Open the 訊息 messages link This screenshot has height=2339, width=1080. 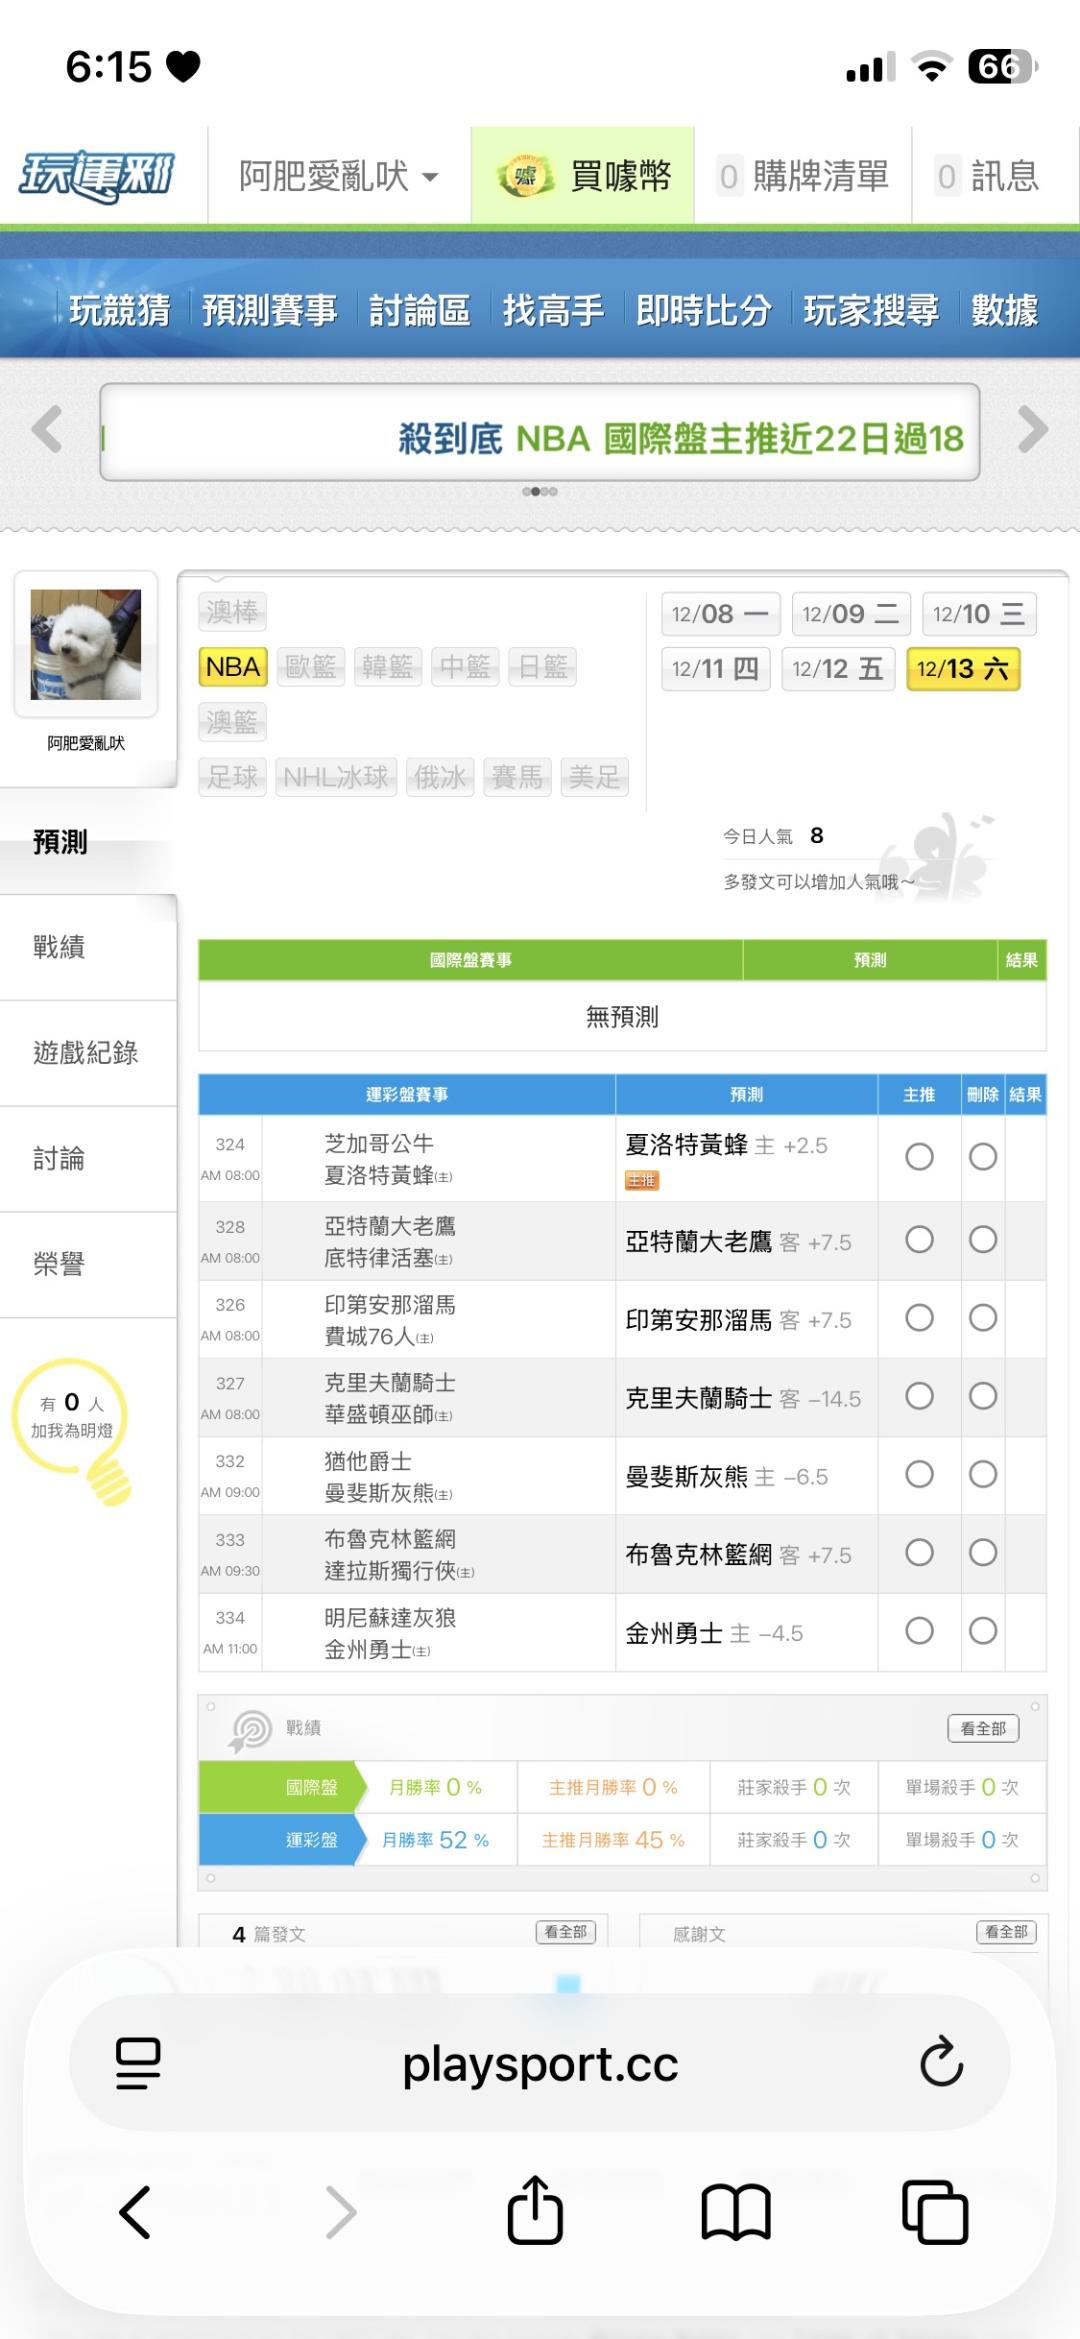click(x=988, y=177)
